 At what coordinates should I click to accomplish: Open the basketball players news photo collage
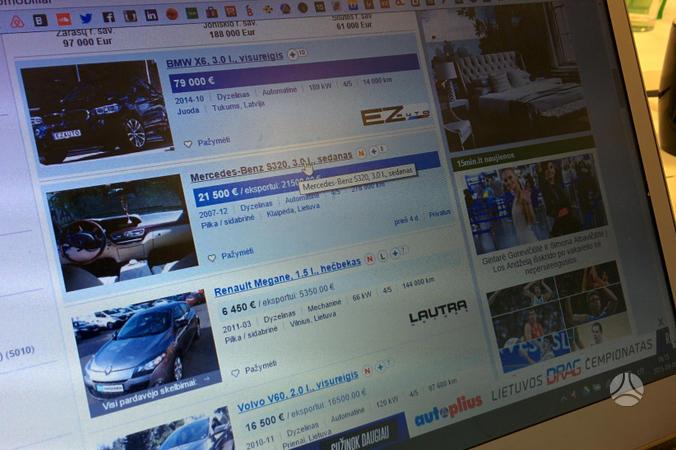(560, 317)
